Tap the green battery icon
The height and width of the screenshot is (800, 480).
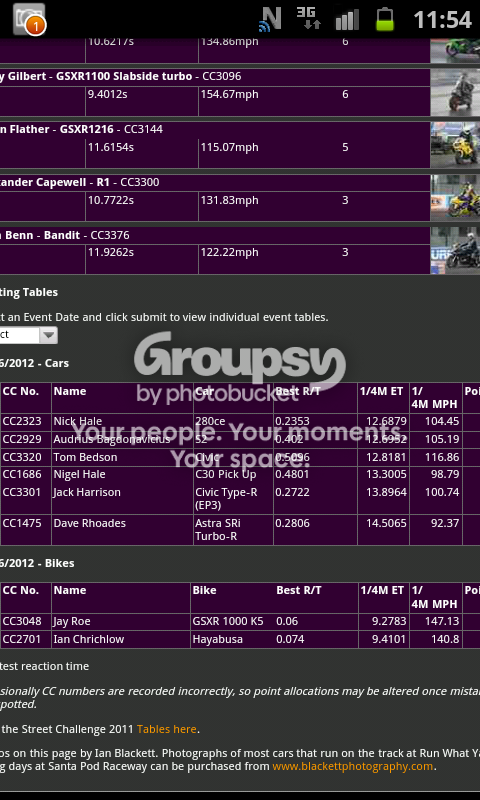coord(385,19)
